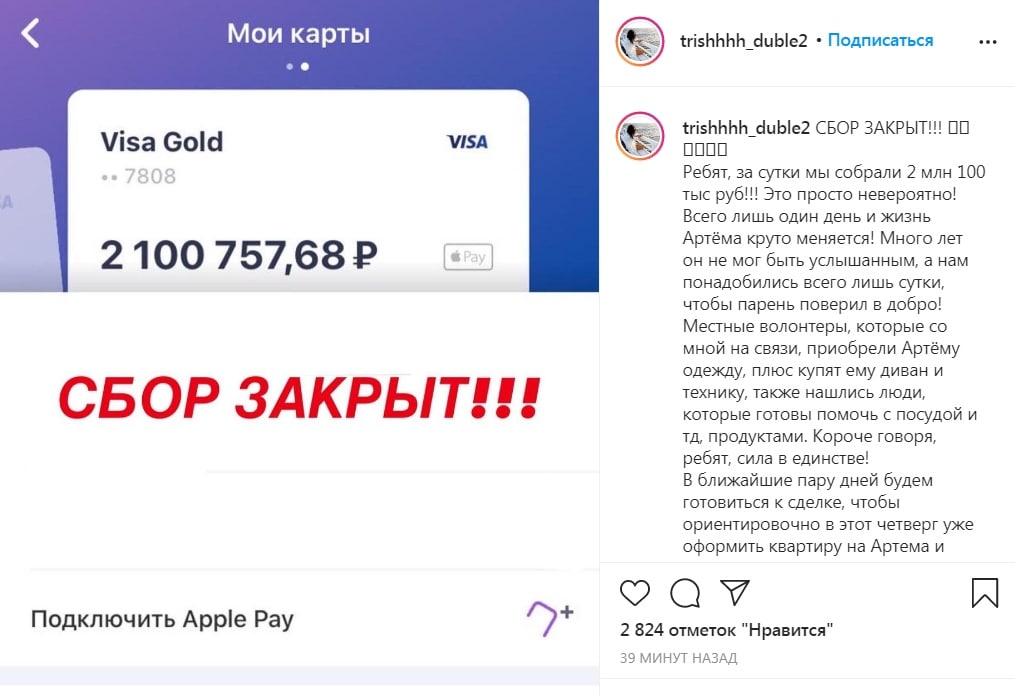The width and height of the screenshot is (1015, 696).
Task: Tap Подключить Apple Pay row
Action: tap(299, 619)
